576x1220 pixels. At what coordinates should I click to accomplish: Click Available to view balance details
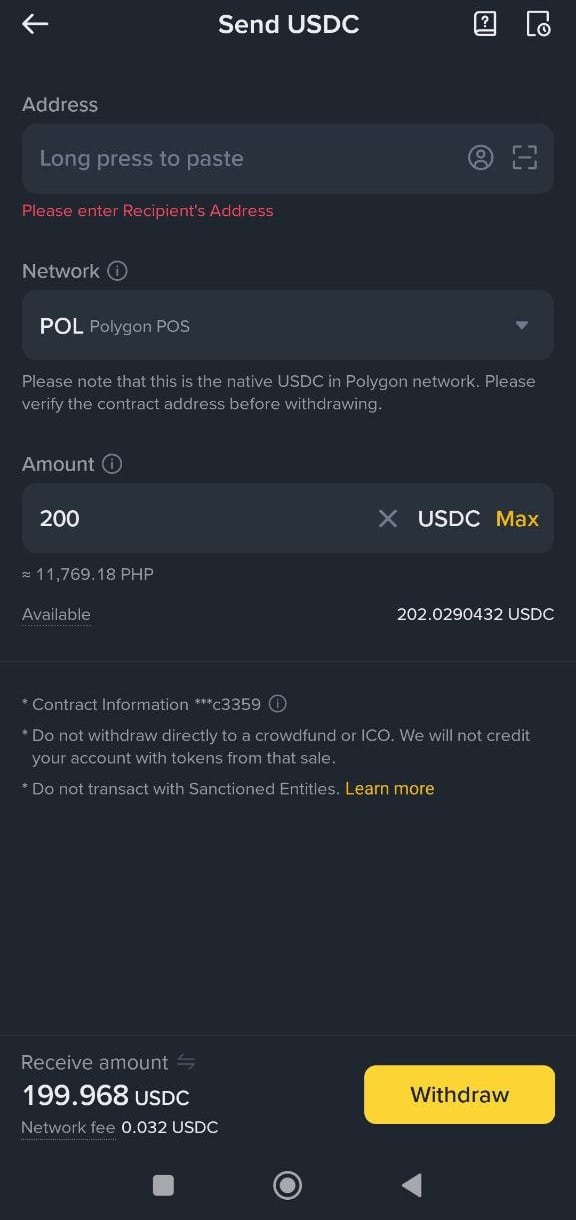pyautogui.click(x=55, y=614)
